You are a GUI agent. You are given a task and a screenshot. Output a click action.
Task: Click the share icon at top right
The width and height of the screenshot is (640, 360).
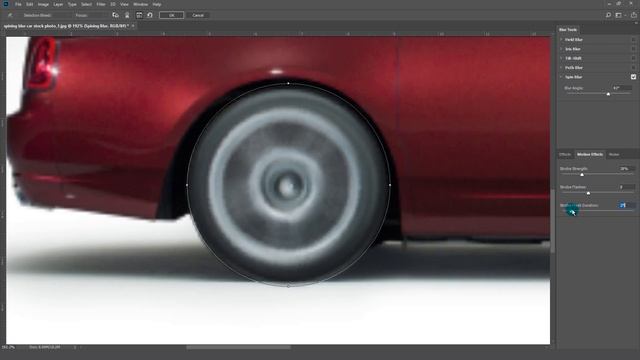coord(633,15)
